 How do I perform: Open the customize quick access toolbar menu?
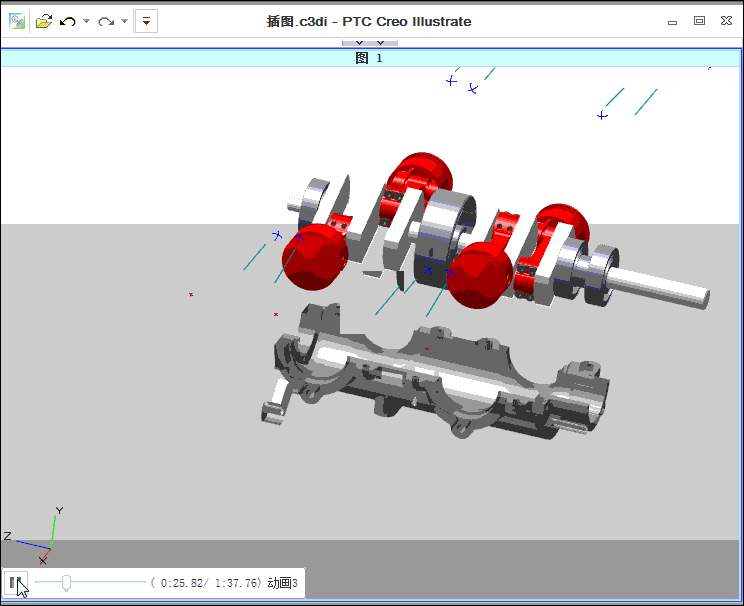[x=147, y=21]
